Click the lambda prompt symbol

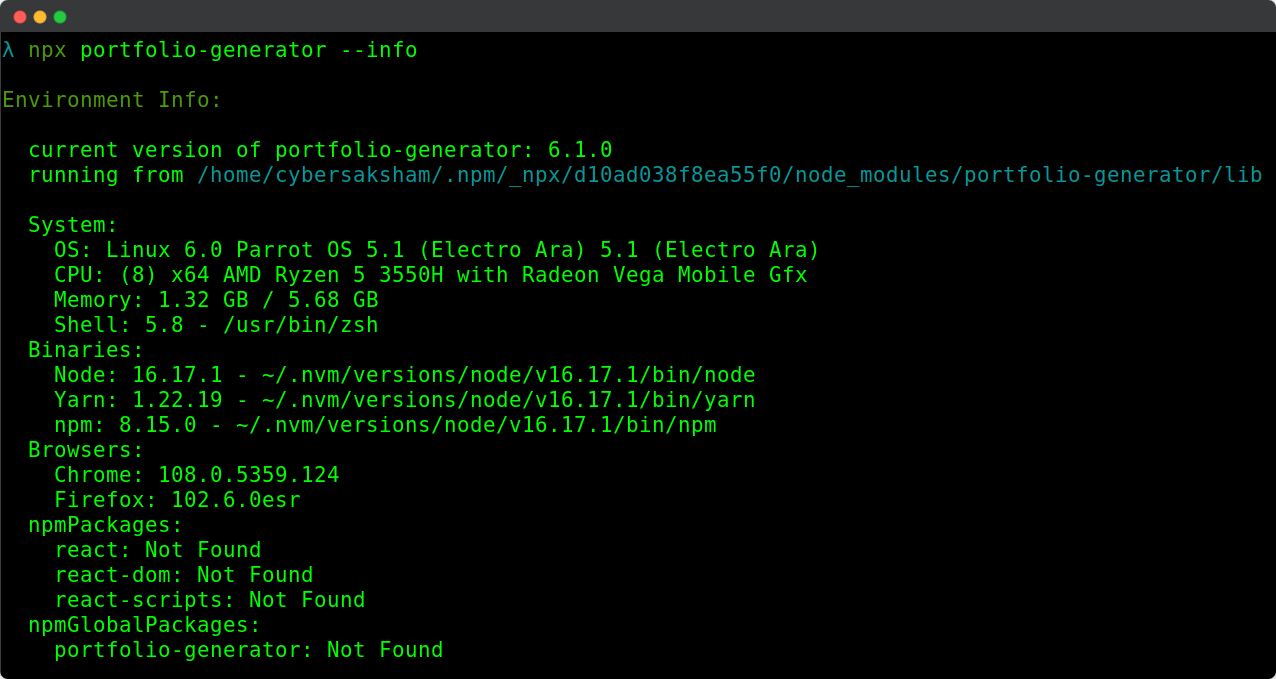coord(8,50)
